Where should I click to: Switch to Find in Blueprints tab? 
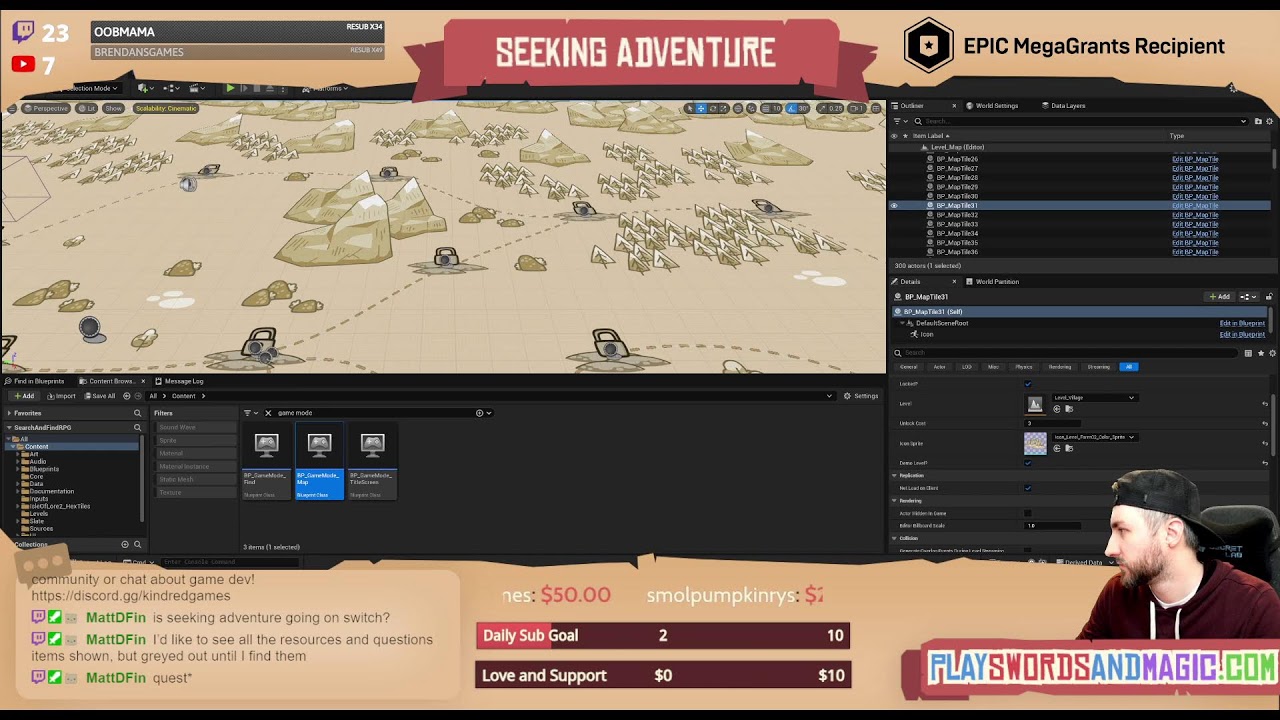pos(35,381)
